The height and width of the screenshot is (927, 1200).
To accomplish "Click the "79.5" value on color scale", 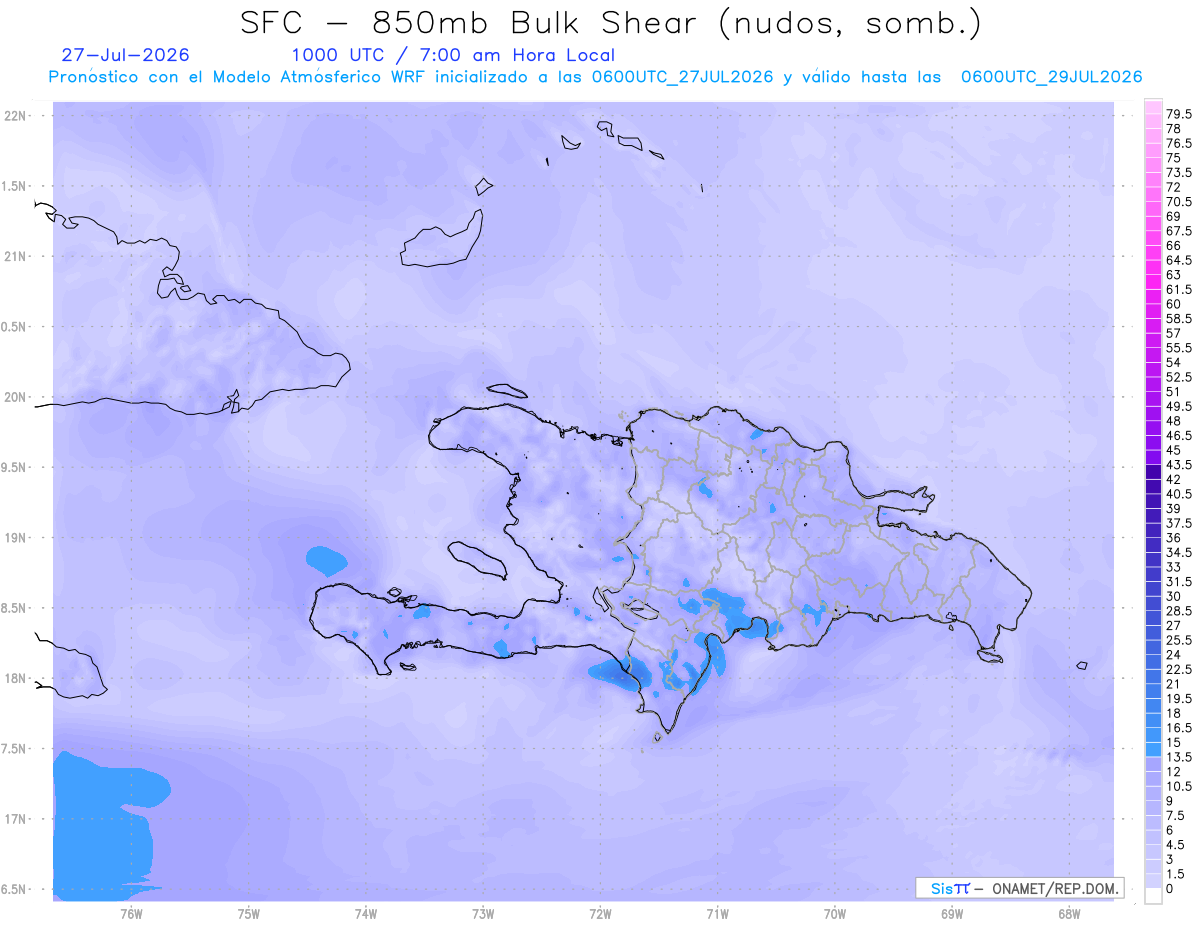I will pyautogui.click(x=1180, y=114).
